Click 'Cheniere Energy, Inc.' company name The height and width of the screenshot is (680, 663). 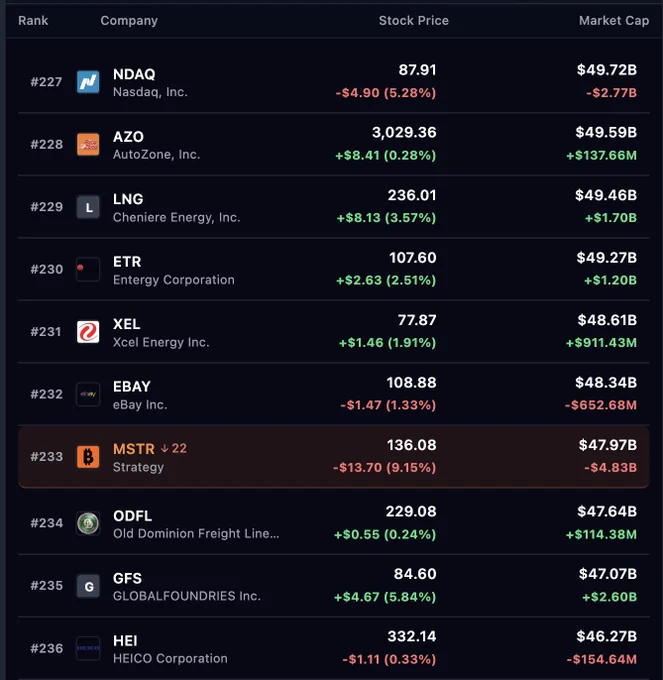click(176, 217)
